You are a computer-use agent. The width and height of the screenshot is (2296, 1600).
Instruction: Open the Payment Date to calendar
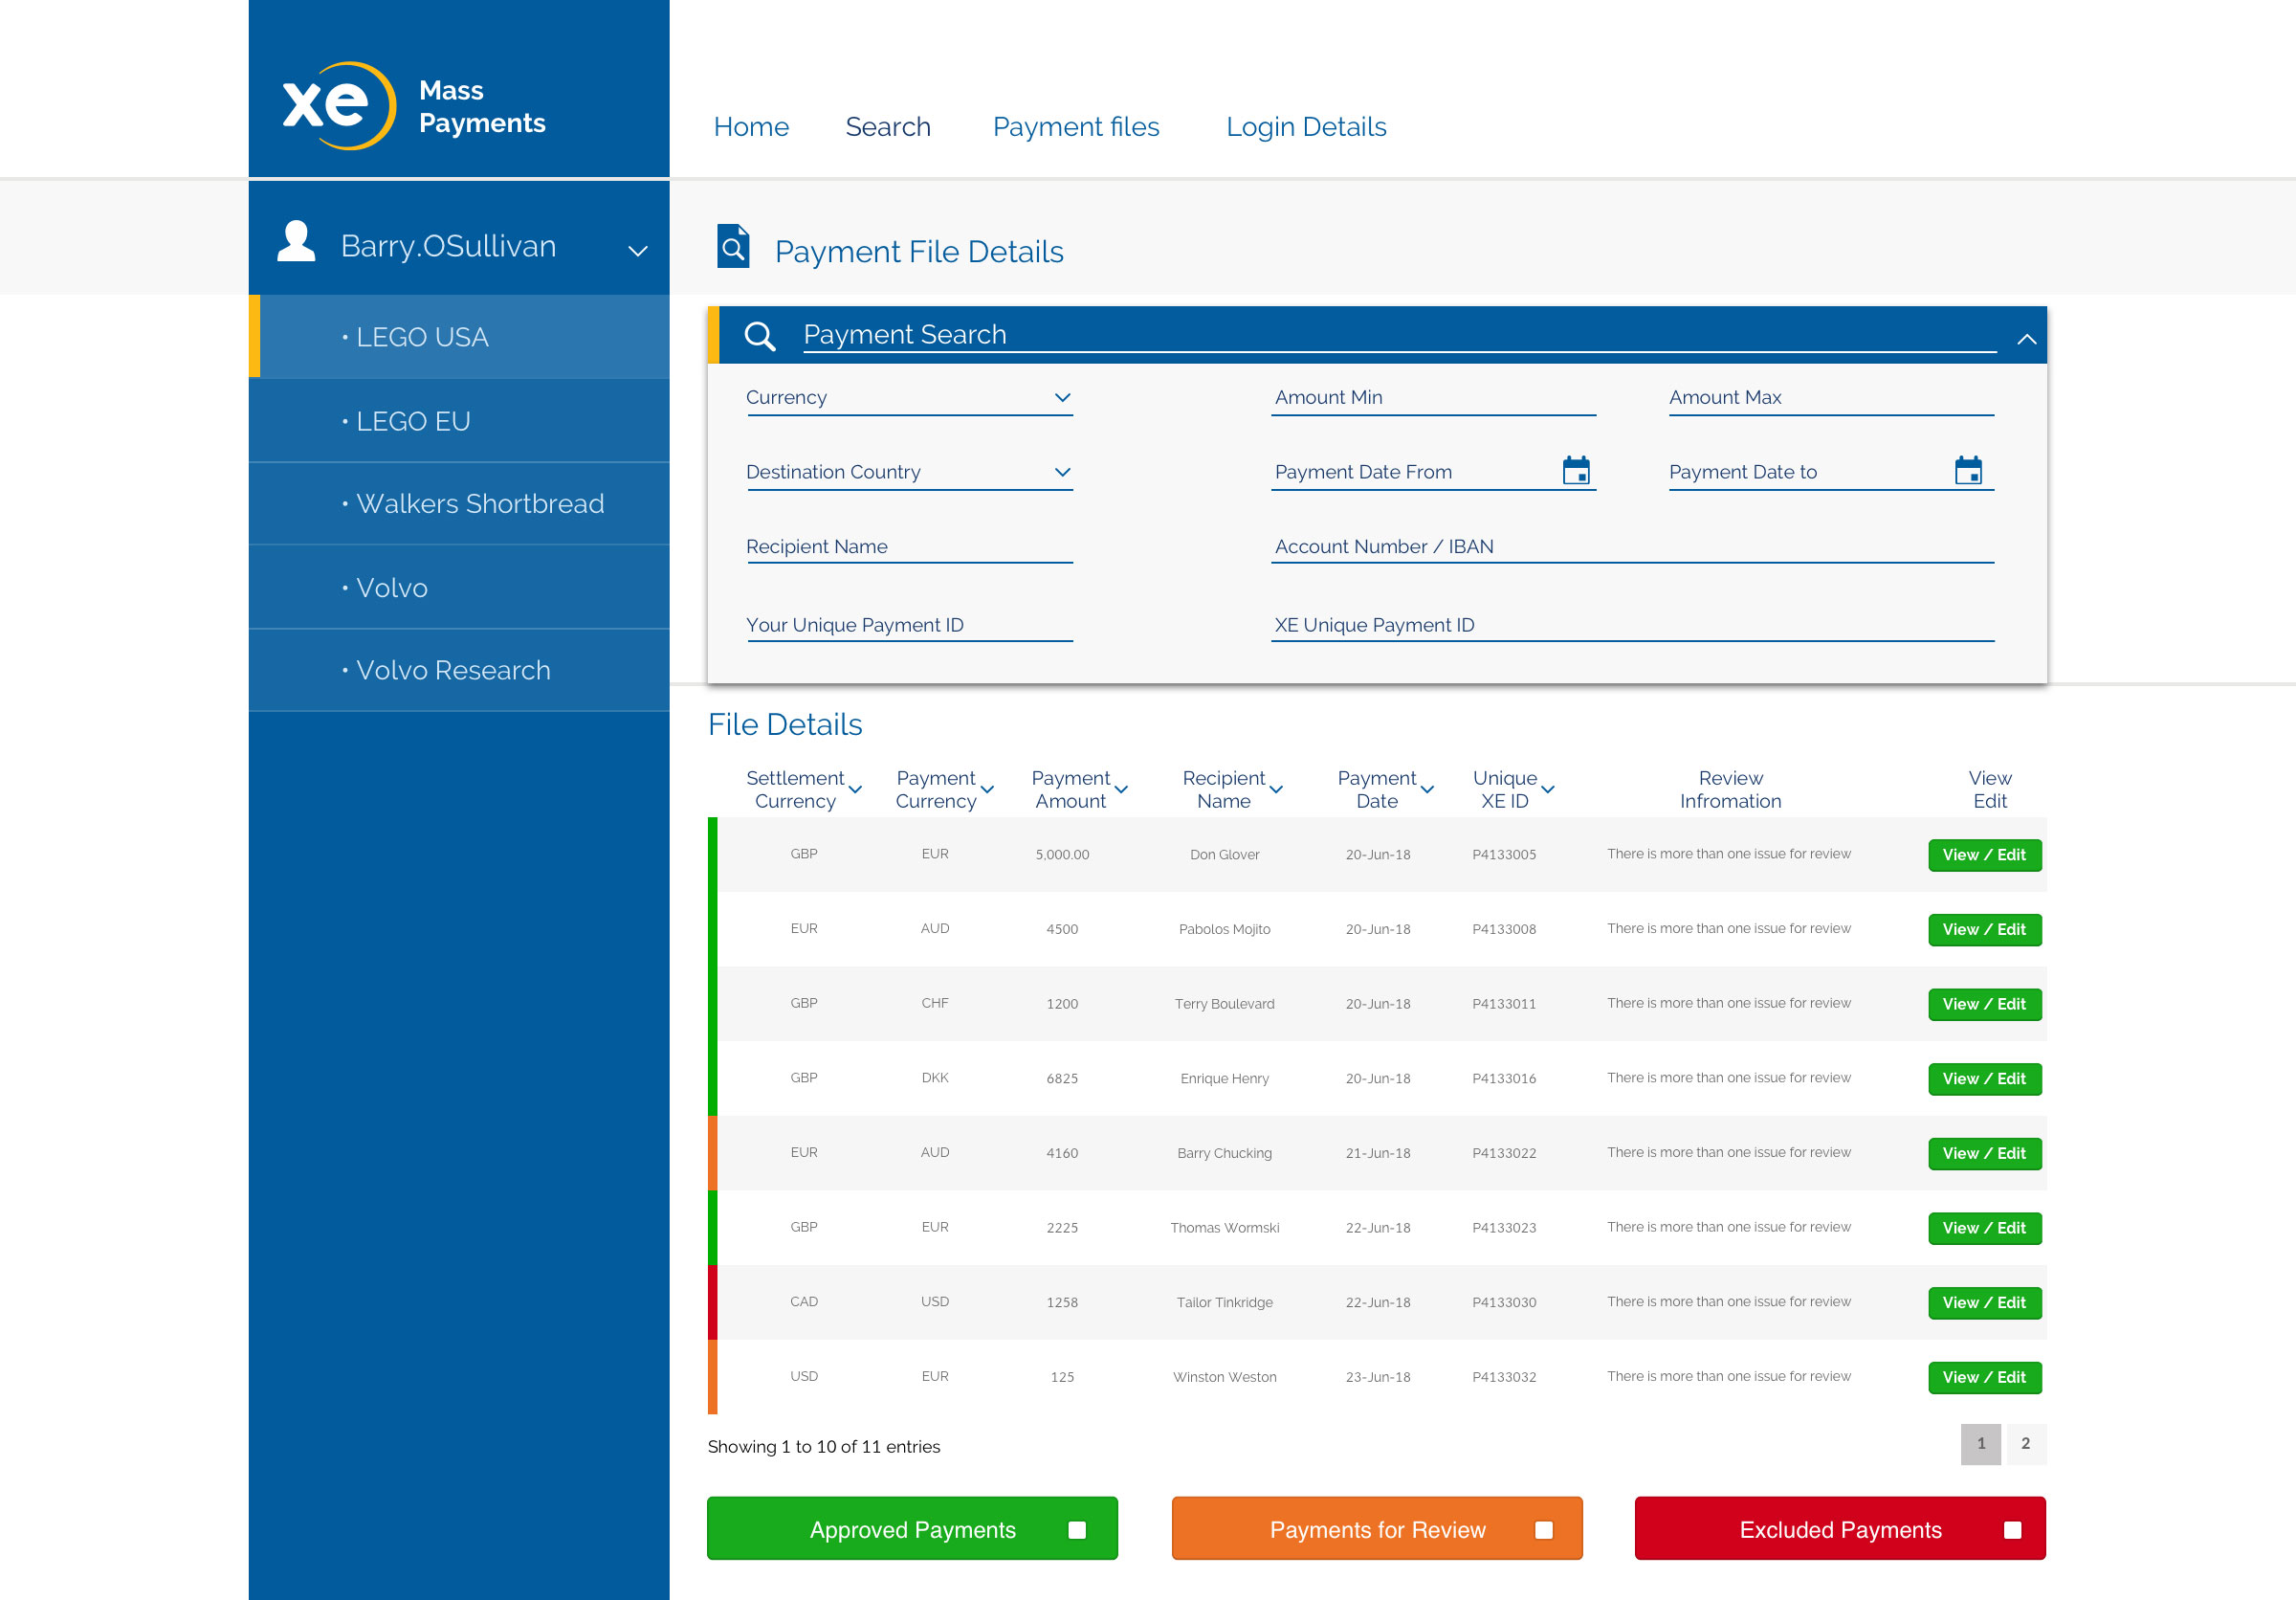pos(1968,471)
